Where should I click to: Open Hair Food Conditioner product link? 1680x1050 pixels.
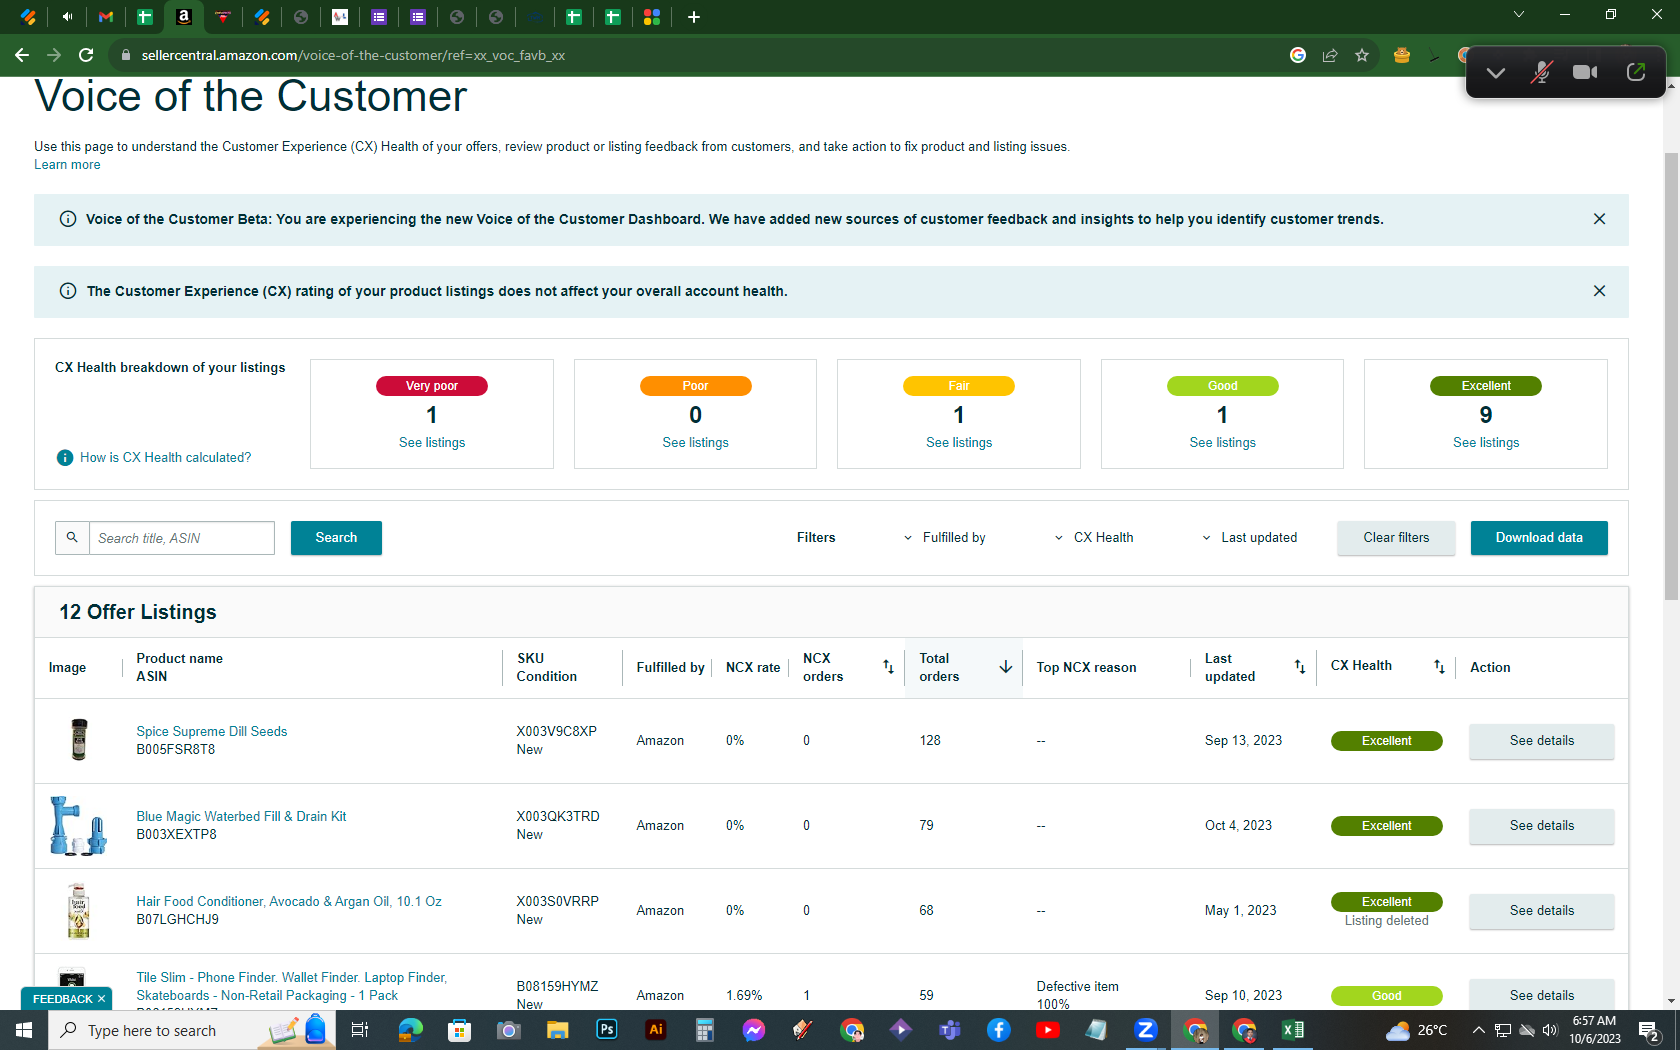pos(289,902)
